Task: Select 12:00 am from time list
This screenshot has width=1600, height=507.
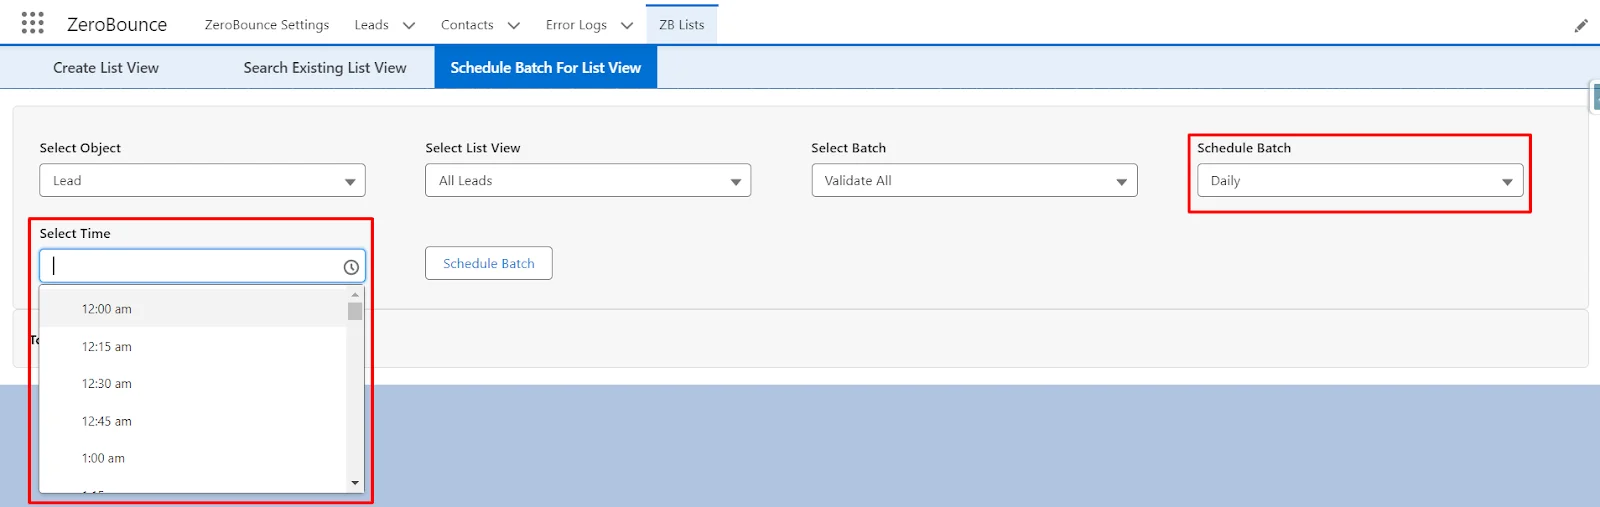Action: [107, 309]
